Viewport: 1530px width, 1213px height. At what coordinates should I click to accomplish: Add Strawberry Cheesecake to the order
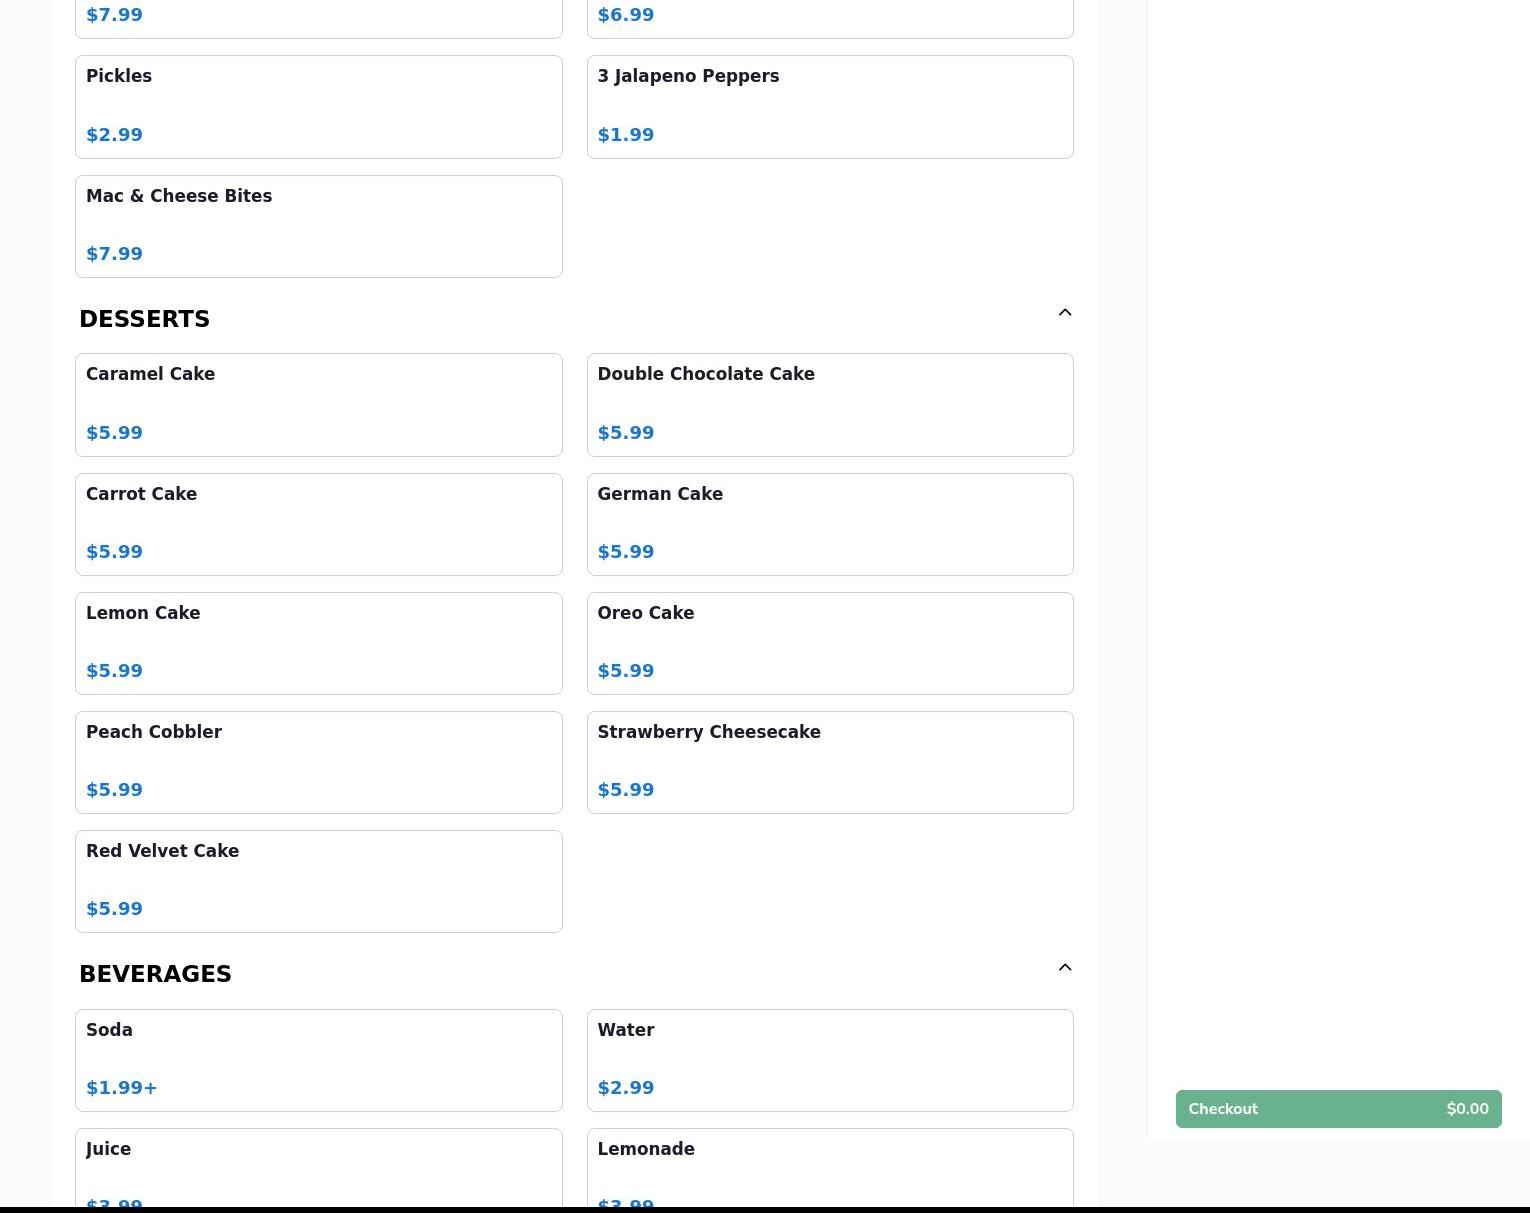pos(830,762)
